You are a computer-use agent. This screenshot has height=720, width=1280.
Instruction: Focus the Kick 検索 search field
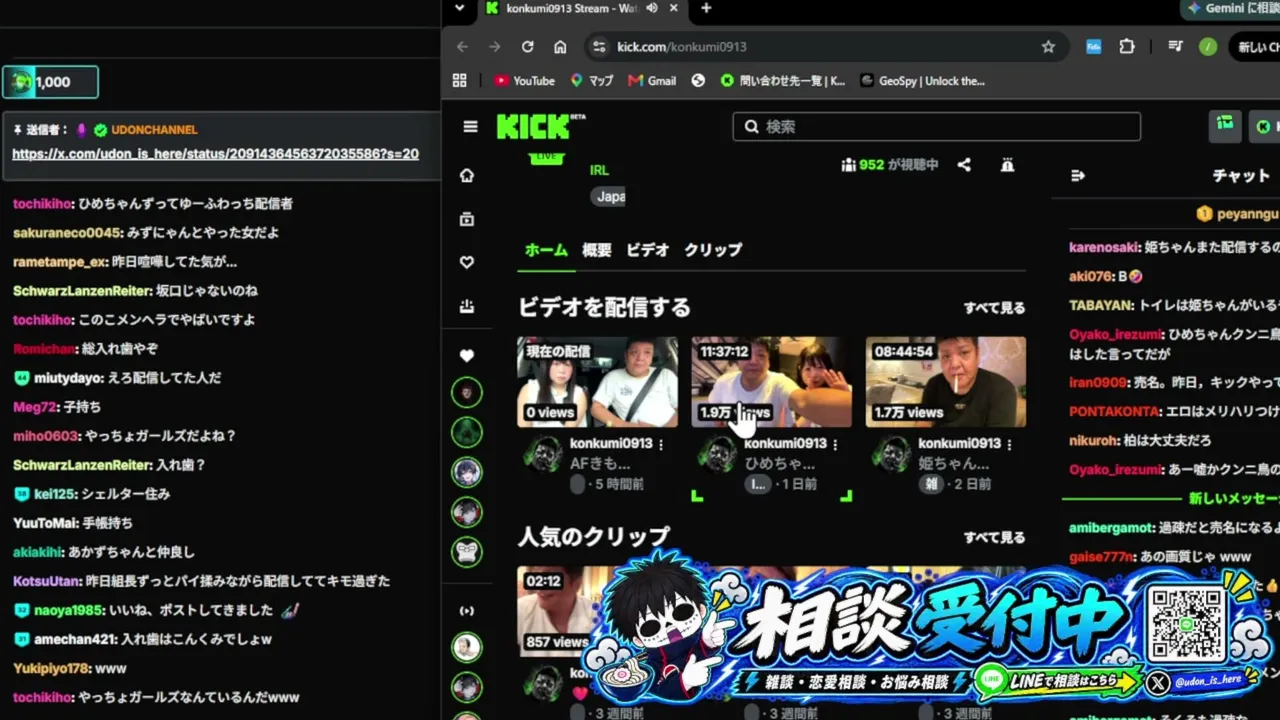click(x=937, y=127)
